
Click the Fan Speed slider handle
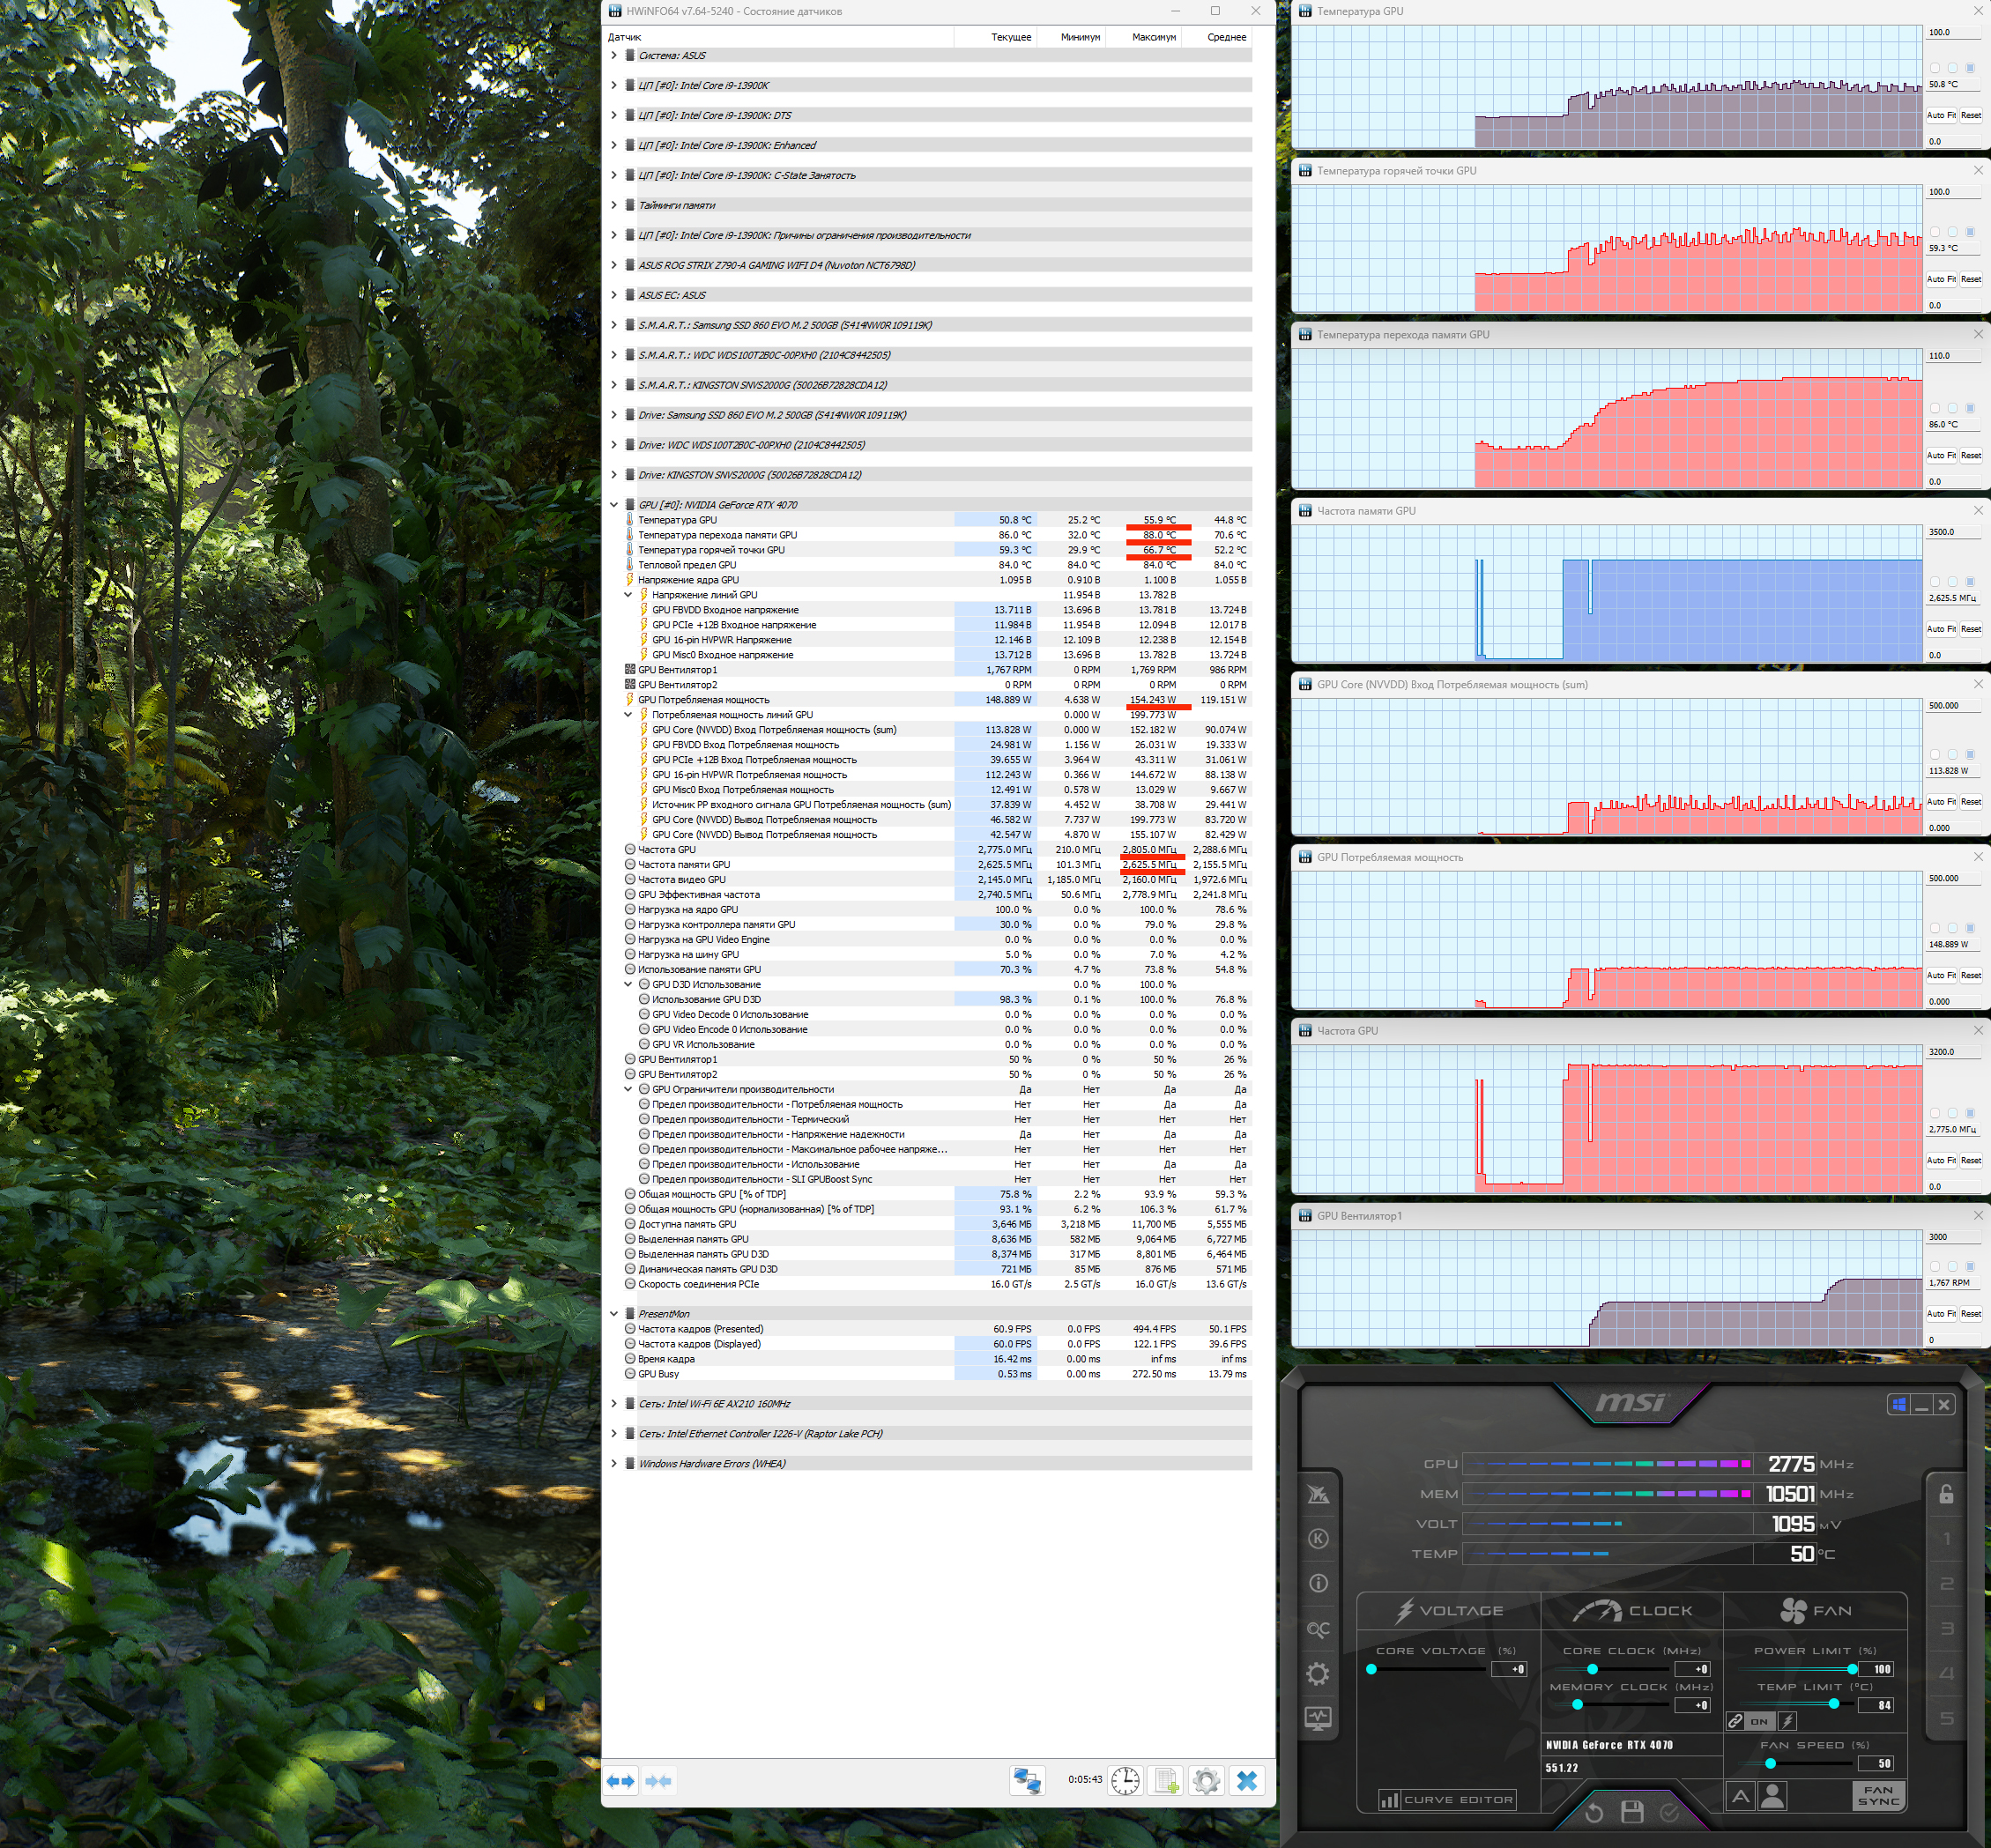pos(1770,1763)
